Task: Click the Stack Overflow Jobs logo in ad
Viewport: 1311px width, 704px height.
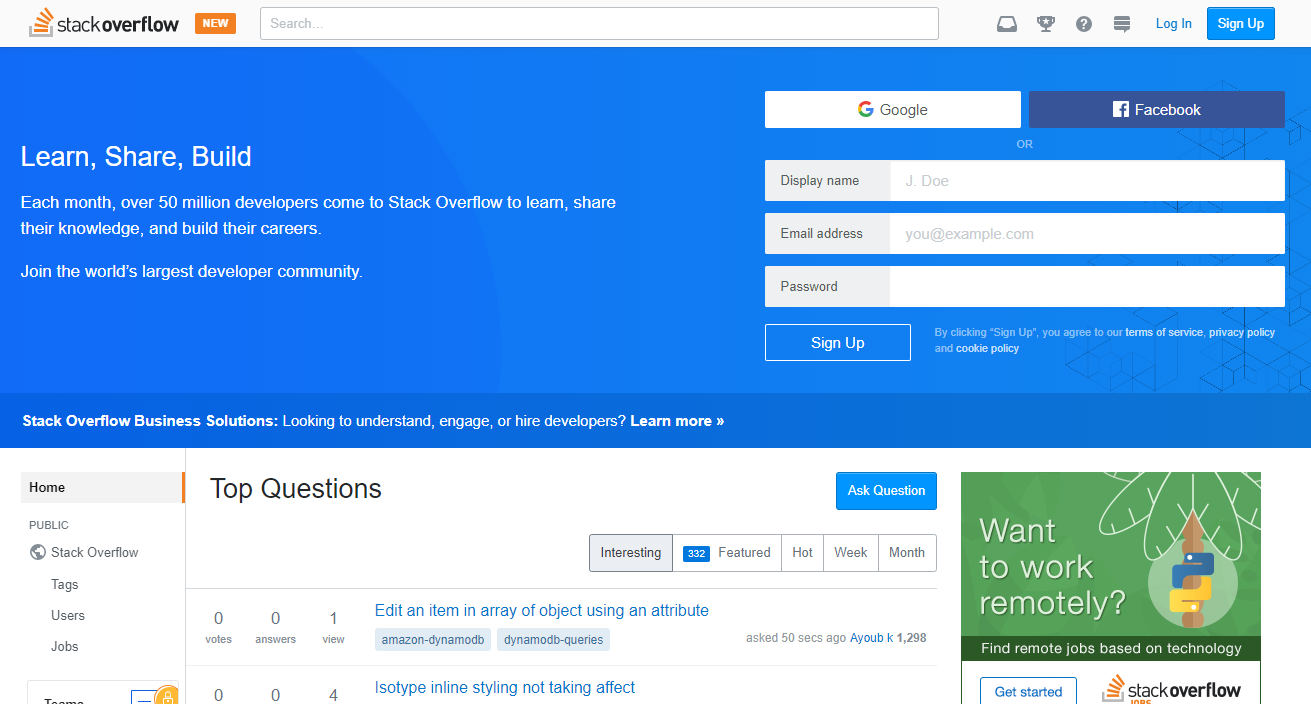Action: click(1171, 690)
